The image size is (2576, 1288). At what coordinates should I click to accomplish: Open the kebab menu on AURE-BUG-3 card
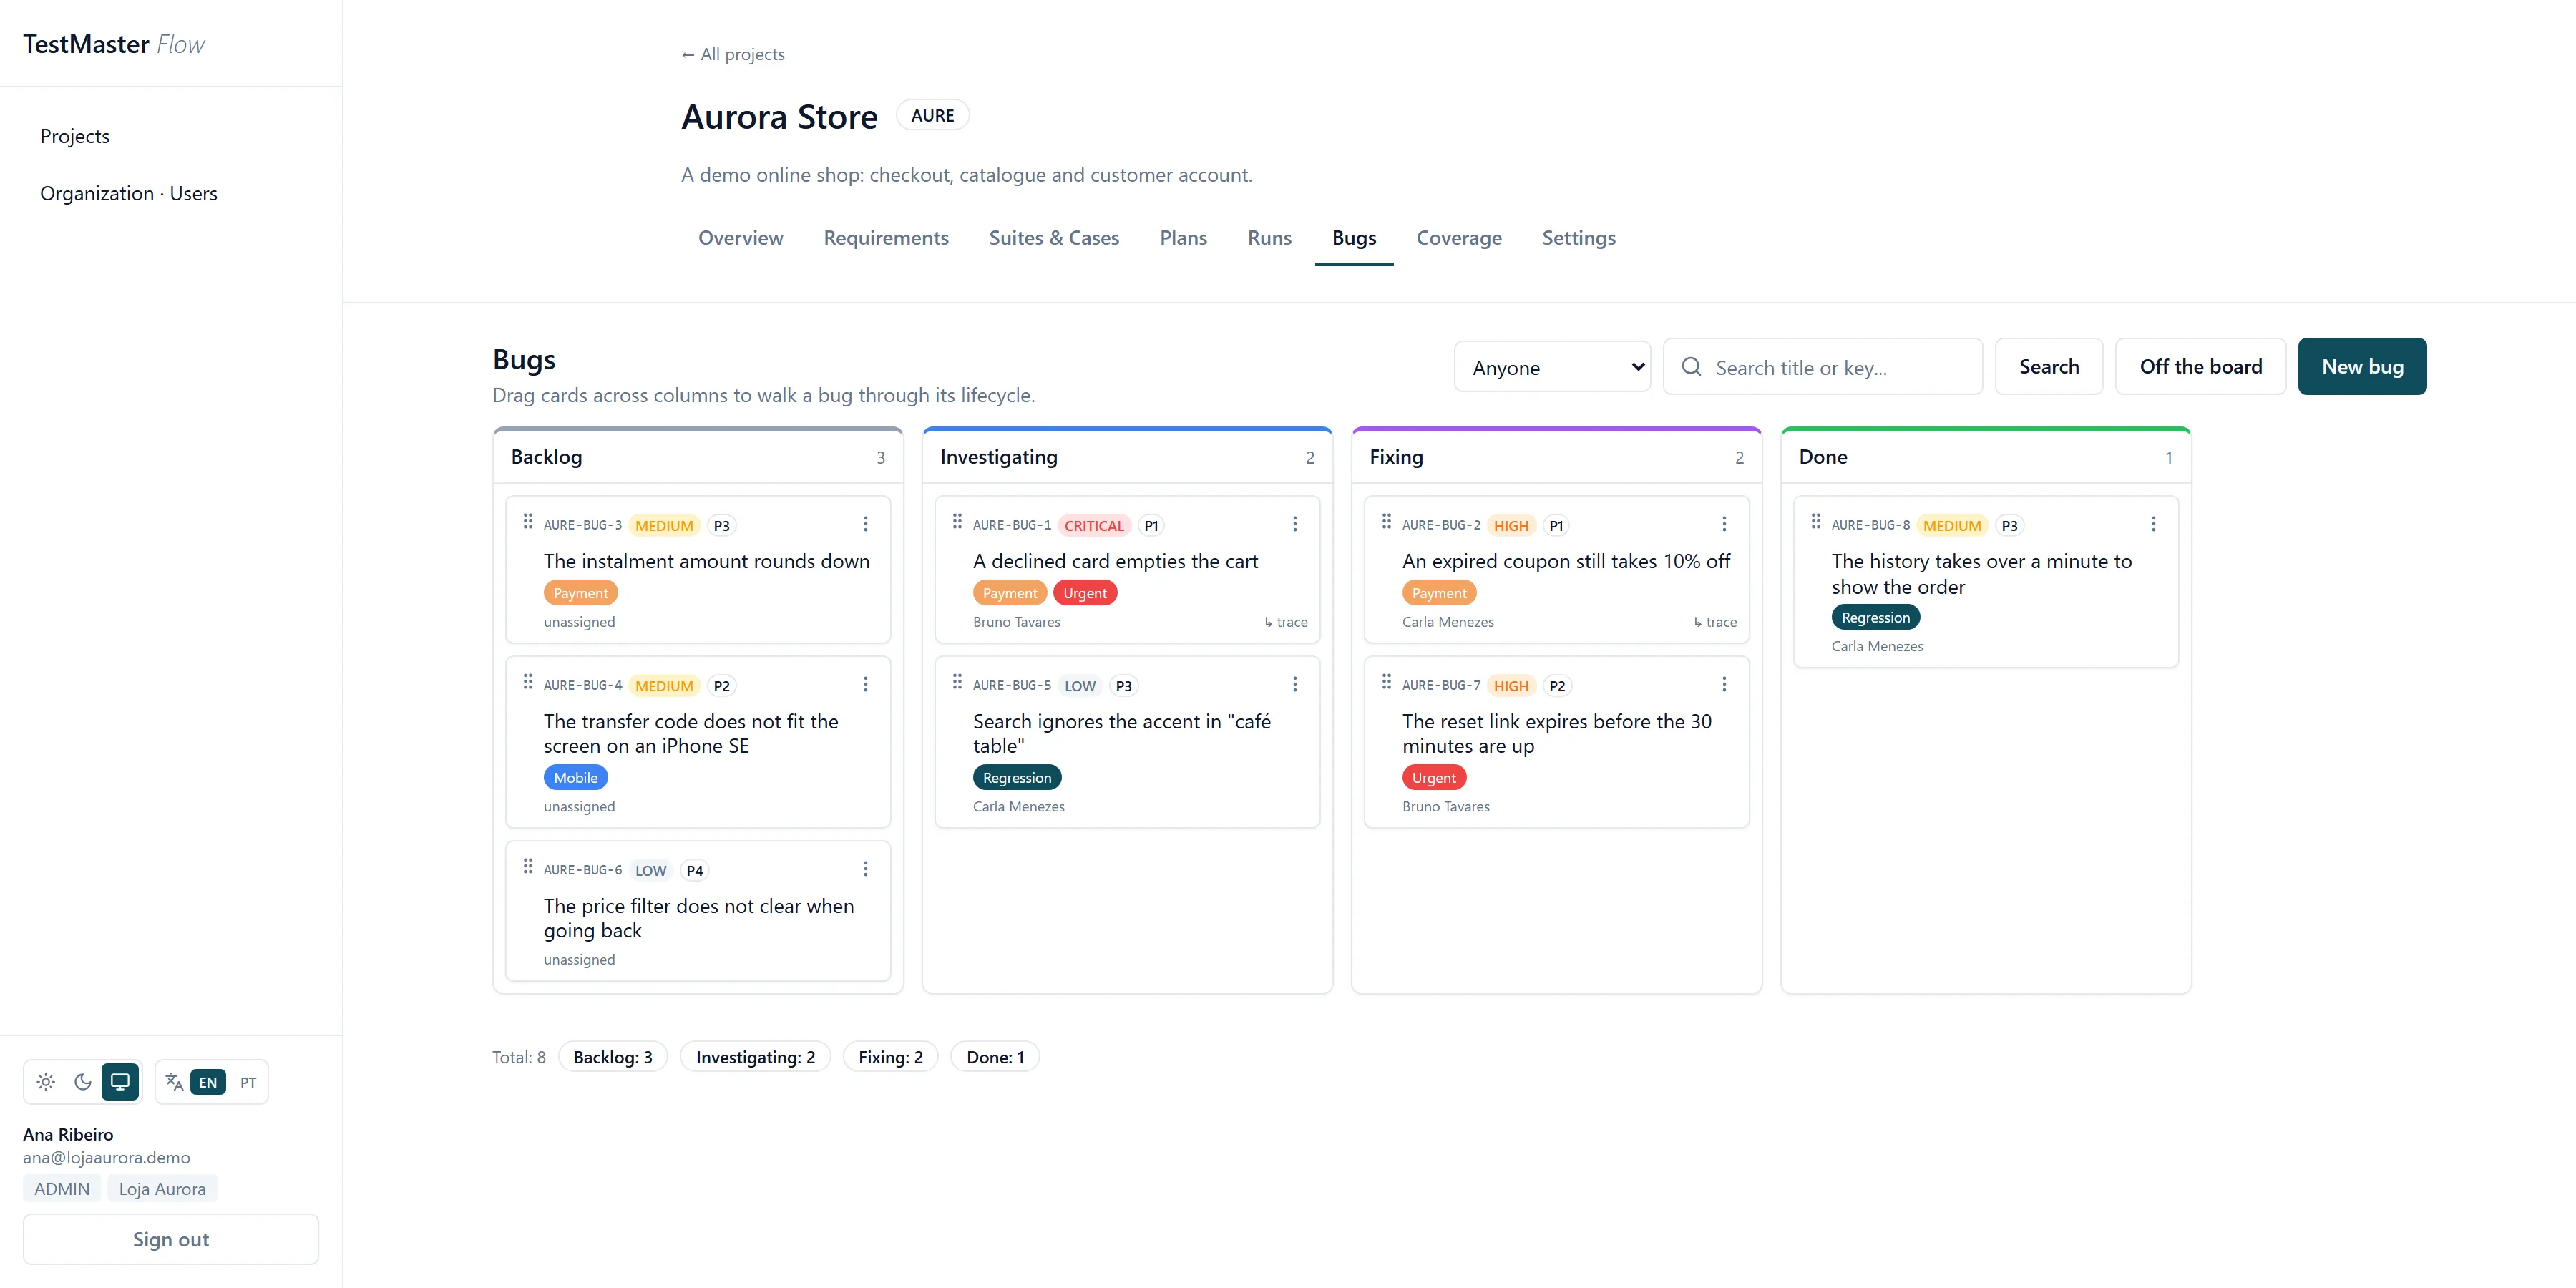(x=865, y=524)
